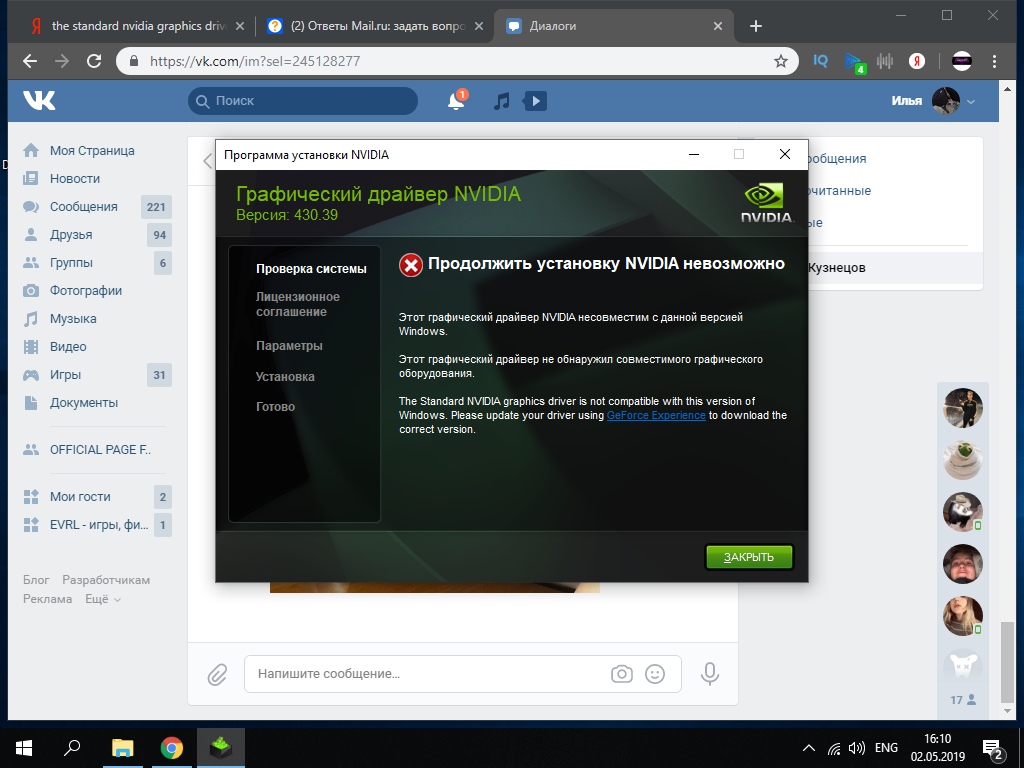Attach photo with camera icon
The width and height of the screenshot is (1024, 768).
point(622,674)
